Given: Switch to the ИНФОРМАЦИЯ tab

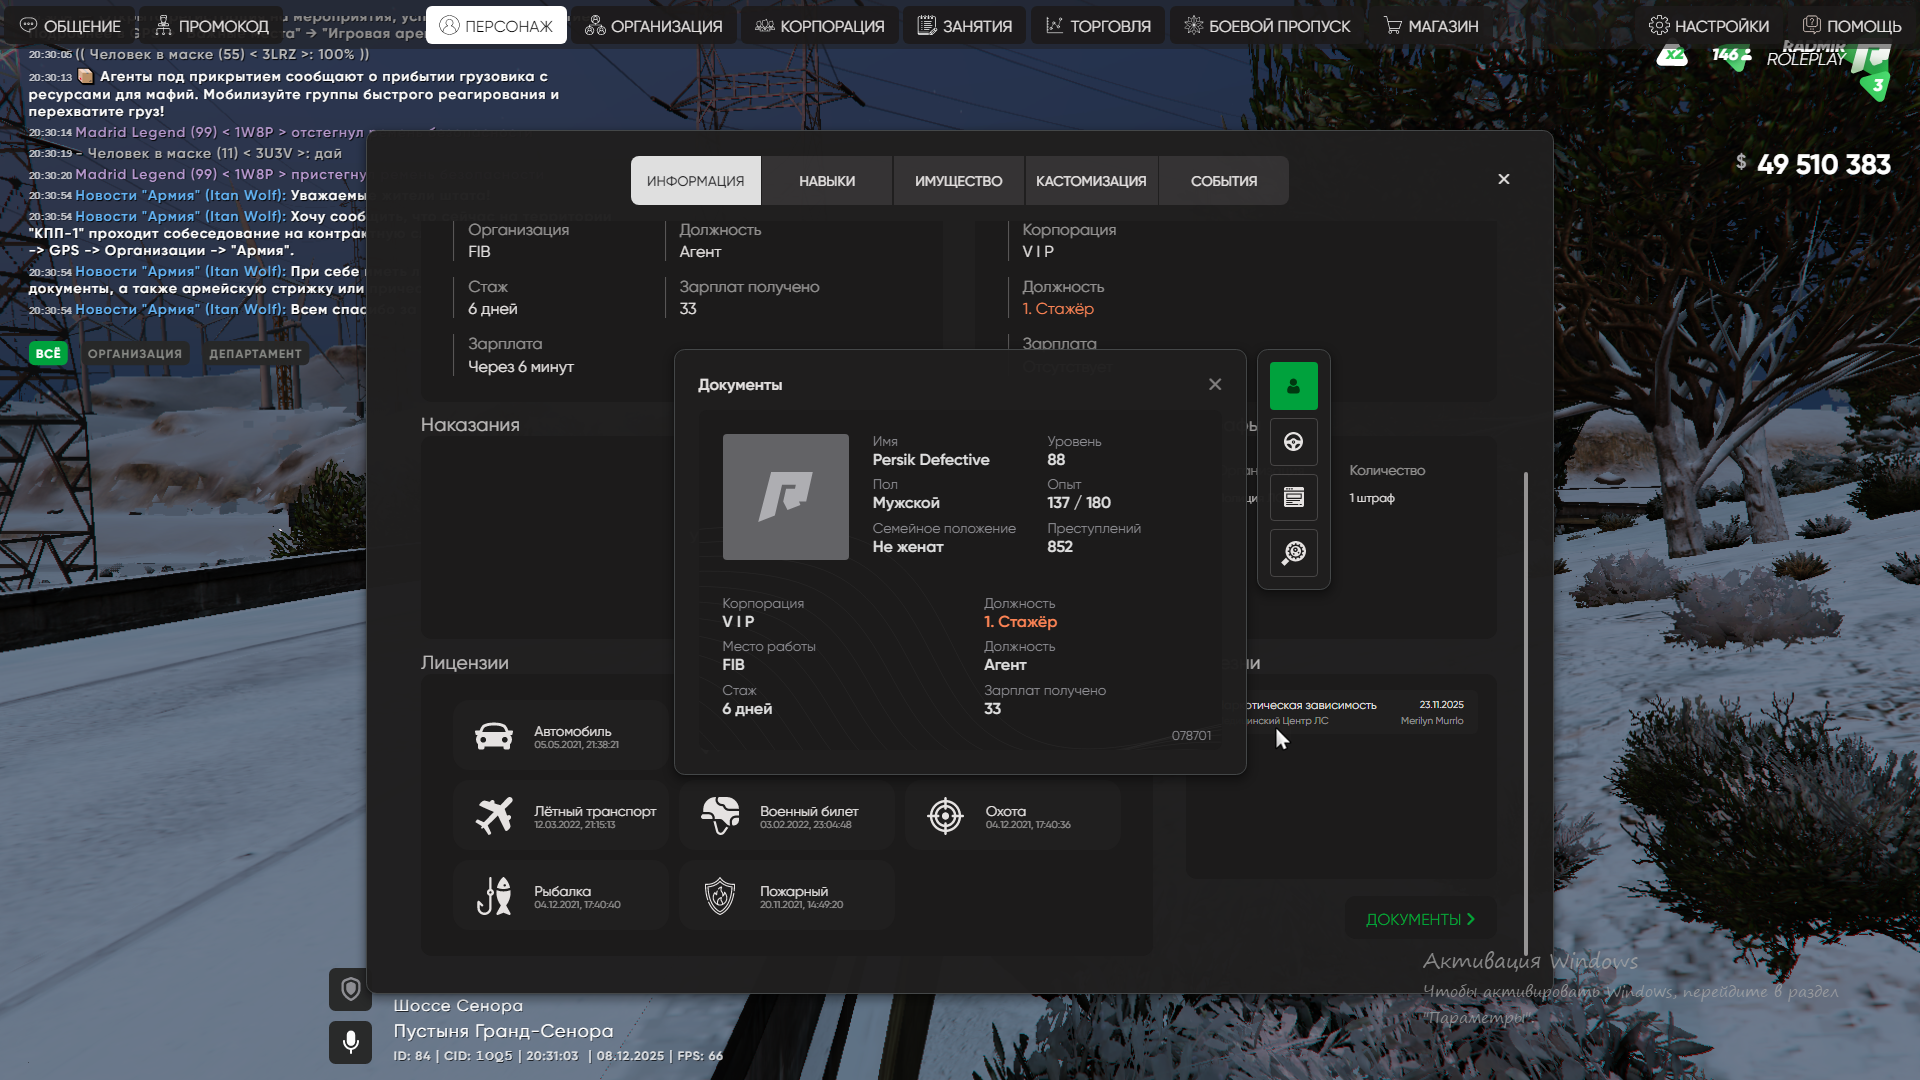Looking at the screenshot, I should point(695,181).
